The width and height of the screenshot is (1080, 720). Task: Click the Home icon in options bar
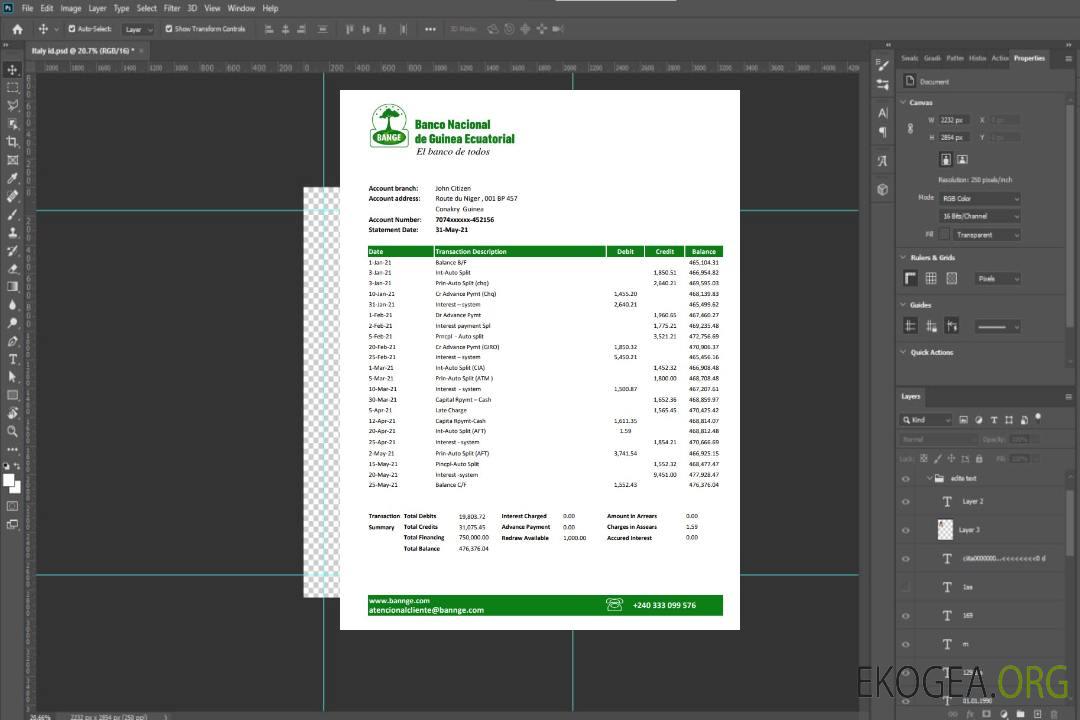pos(17,29)
